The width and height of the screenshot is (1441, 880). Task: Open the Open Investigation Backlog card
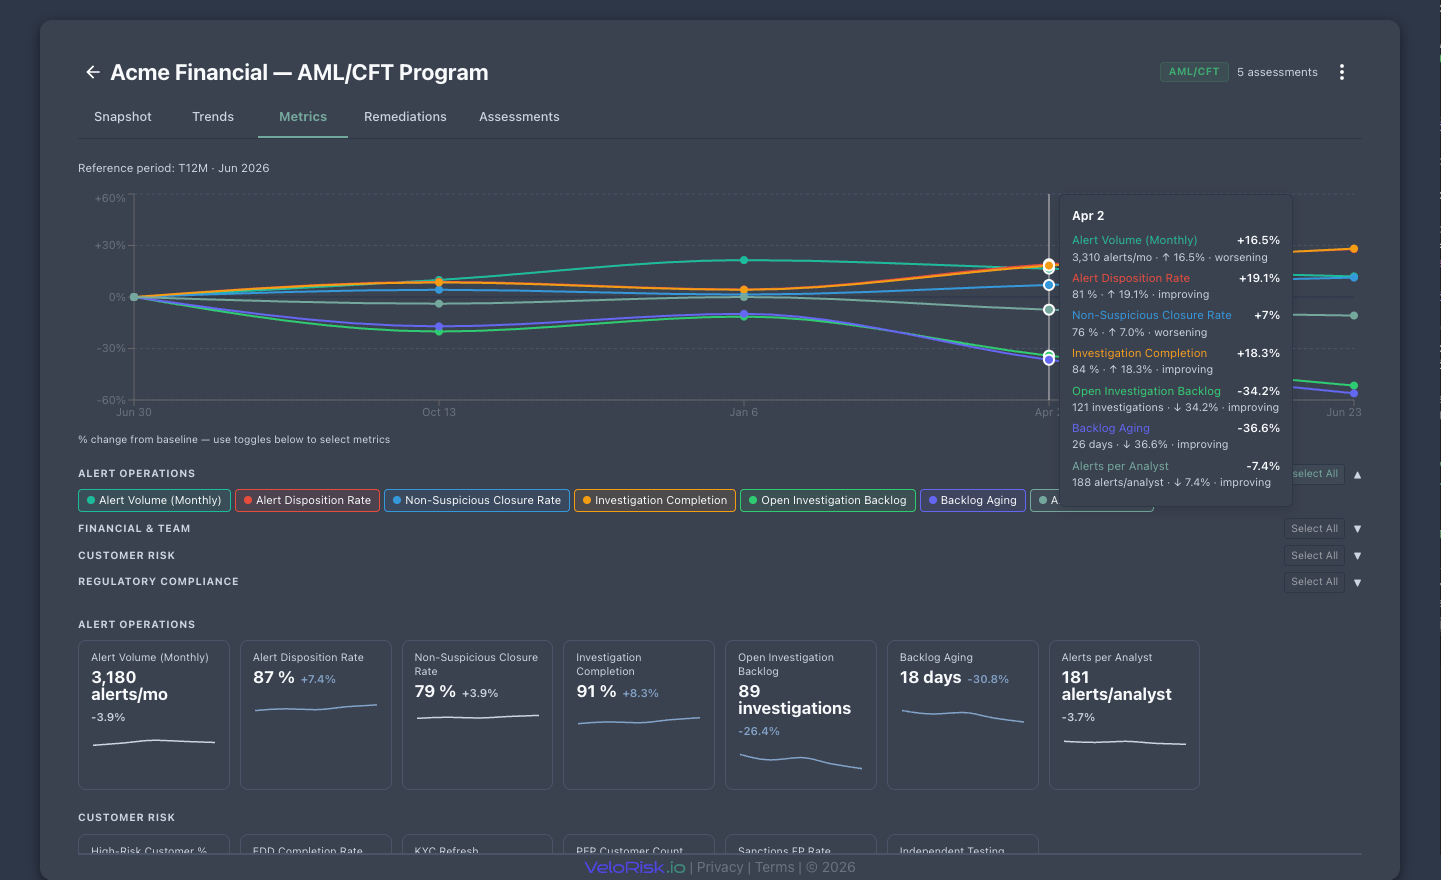(x=801, y=715)
